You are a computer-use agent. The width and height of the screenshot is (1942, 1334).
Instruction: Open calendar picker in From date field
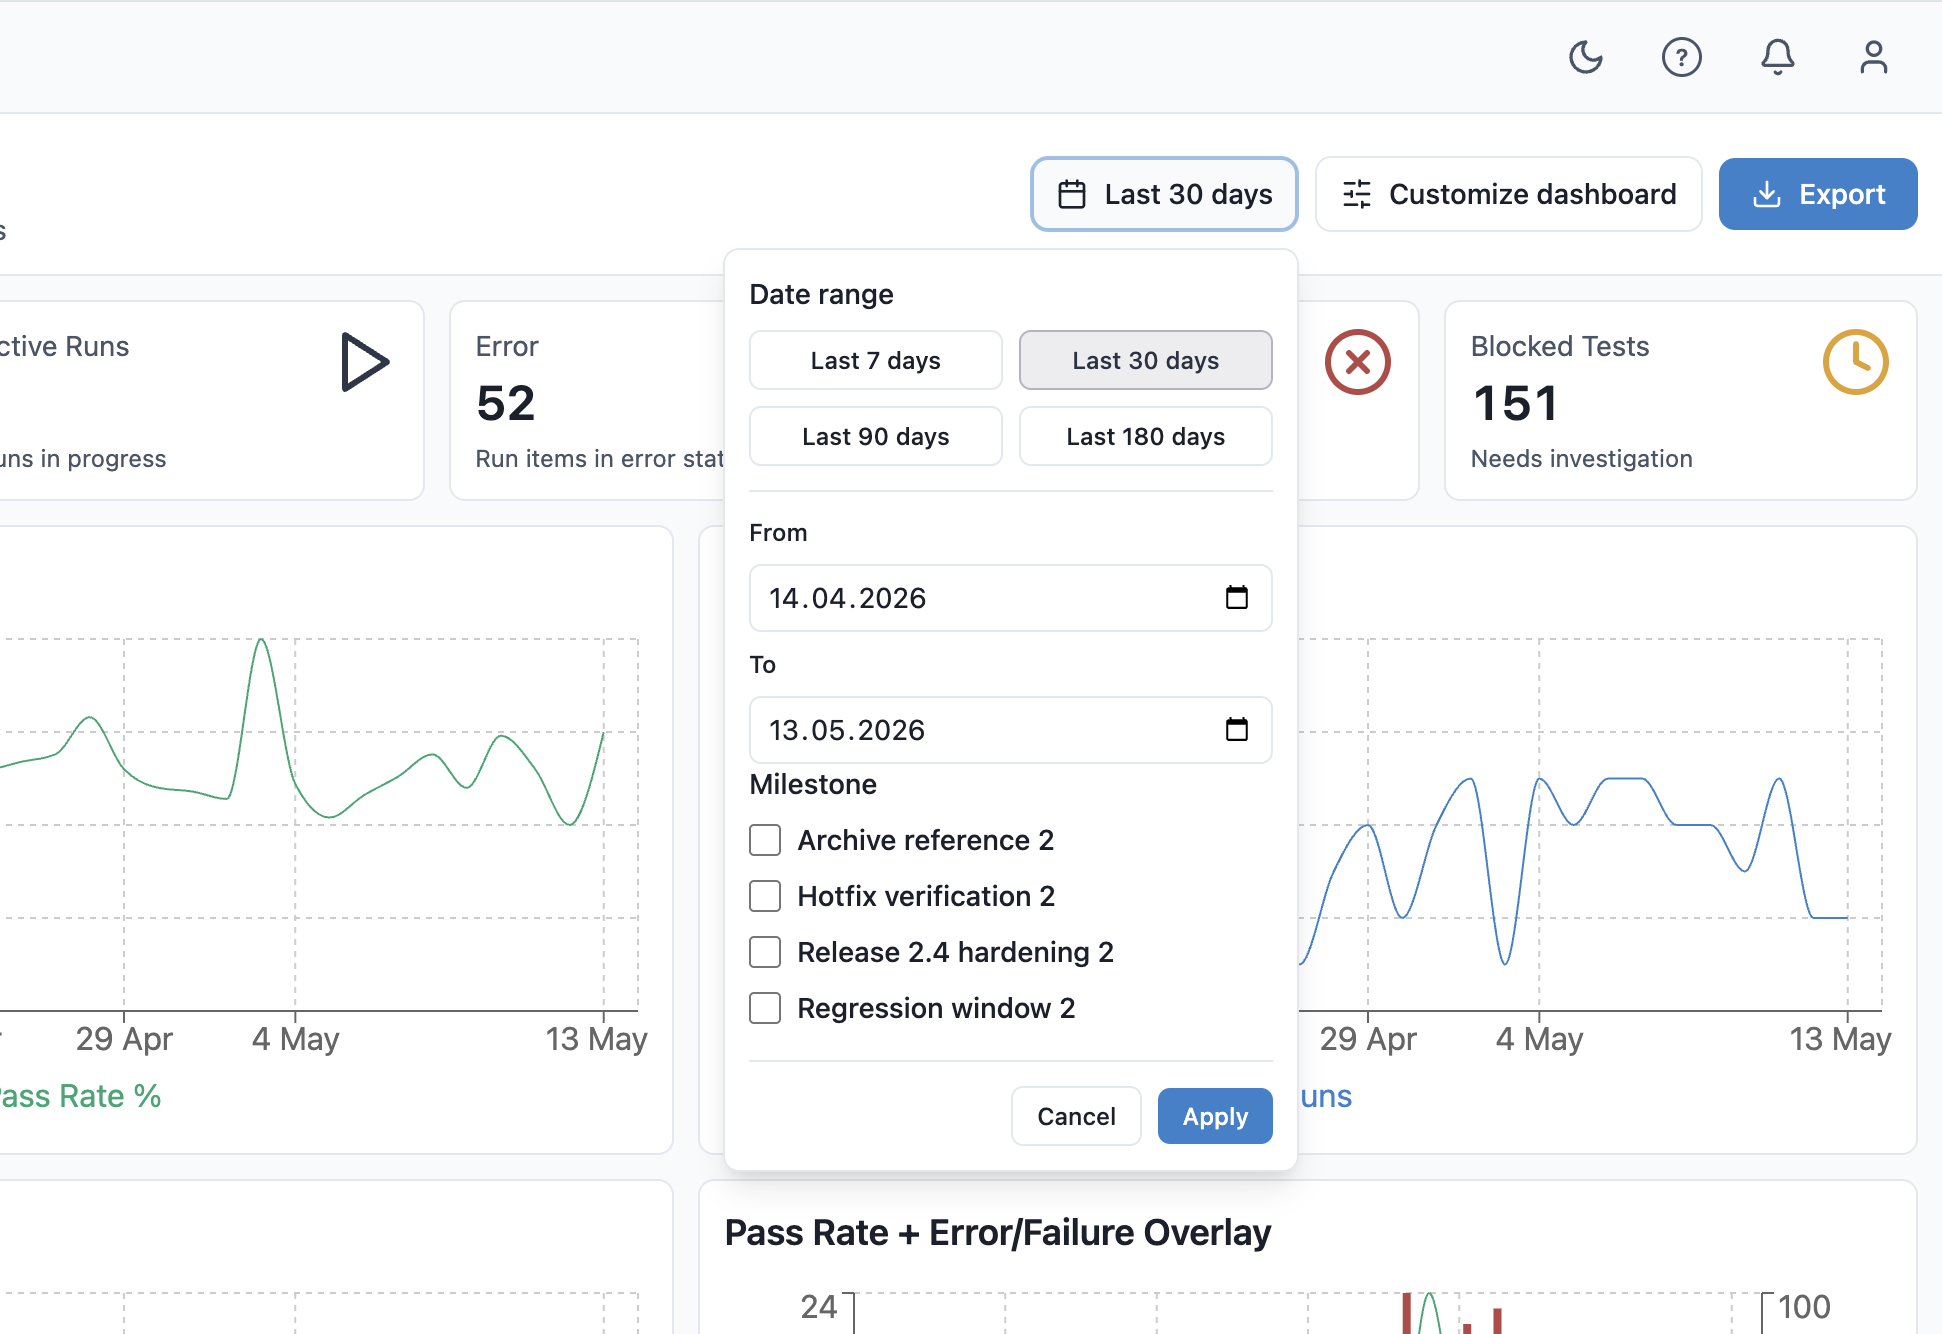[x=1237, y=598]
